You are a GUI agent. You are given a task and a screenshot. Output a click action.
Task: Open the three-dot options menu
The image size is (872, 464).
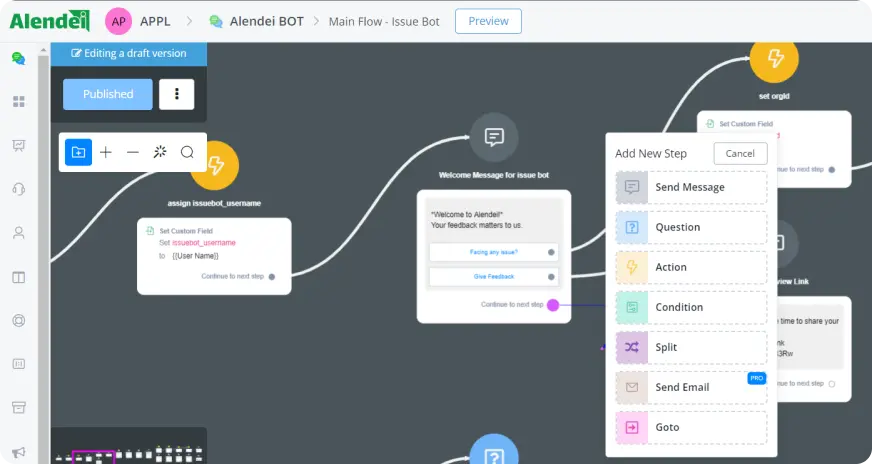(x=177, y=94)
